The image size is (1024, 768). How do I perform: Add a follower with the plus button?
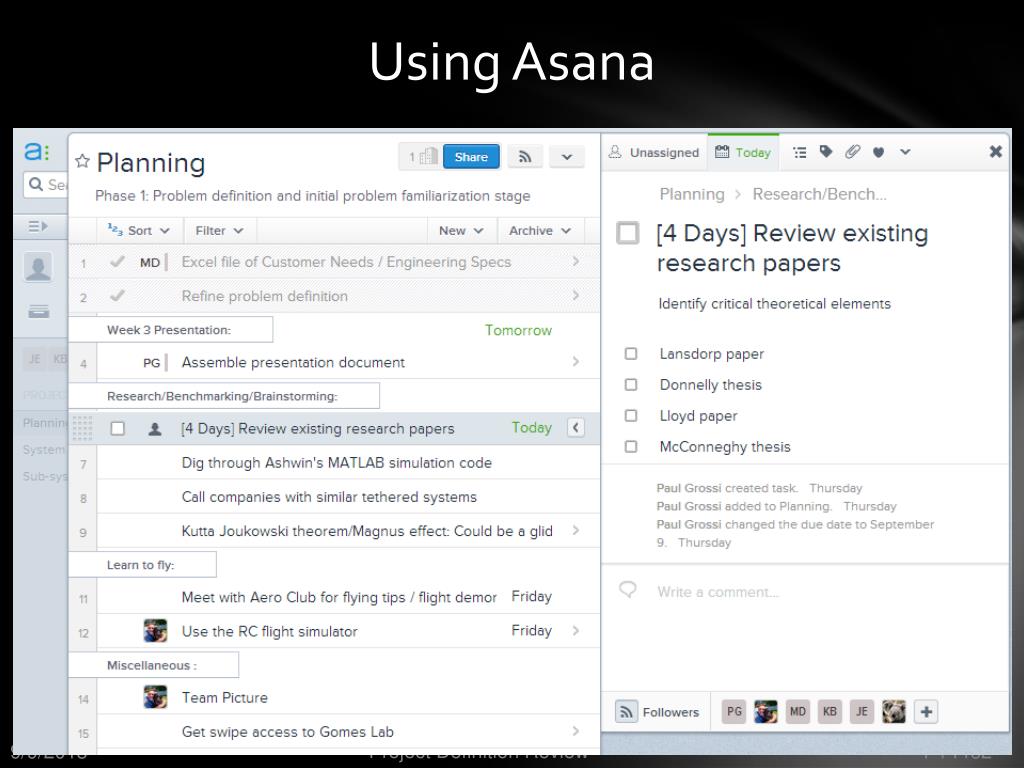tap(926, 712)
